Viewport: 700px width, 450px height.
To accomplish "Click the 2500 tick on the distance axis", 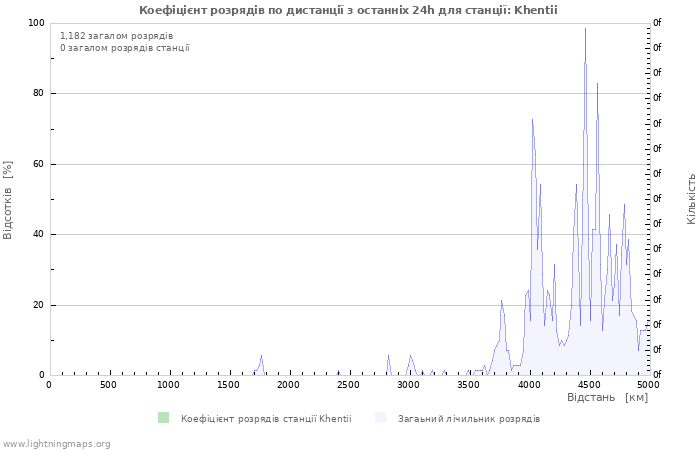I will pyautogui.click(x=348, y=385).
